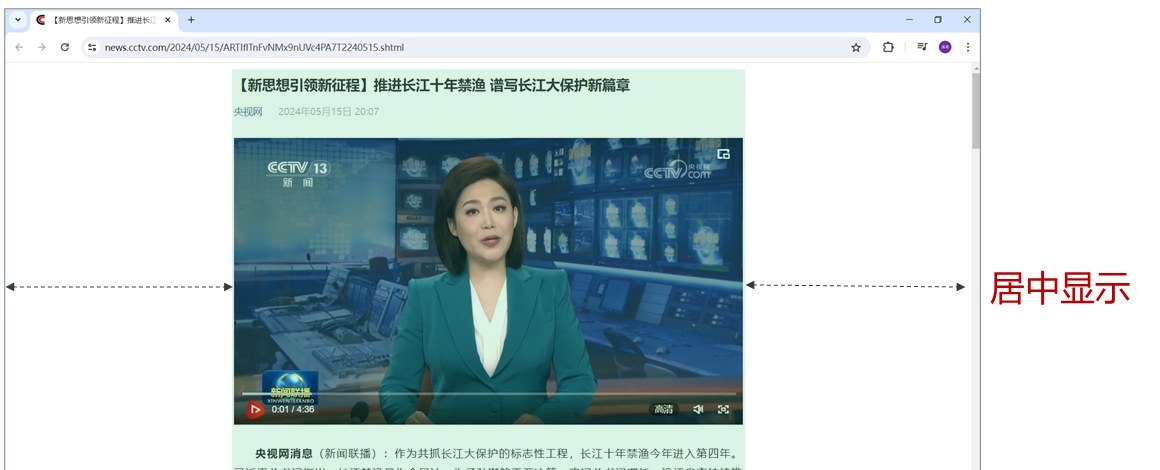Click the page vertical scrollbar thumb
The width and height of the screenshot is (1160, 470).
[976, 111]
